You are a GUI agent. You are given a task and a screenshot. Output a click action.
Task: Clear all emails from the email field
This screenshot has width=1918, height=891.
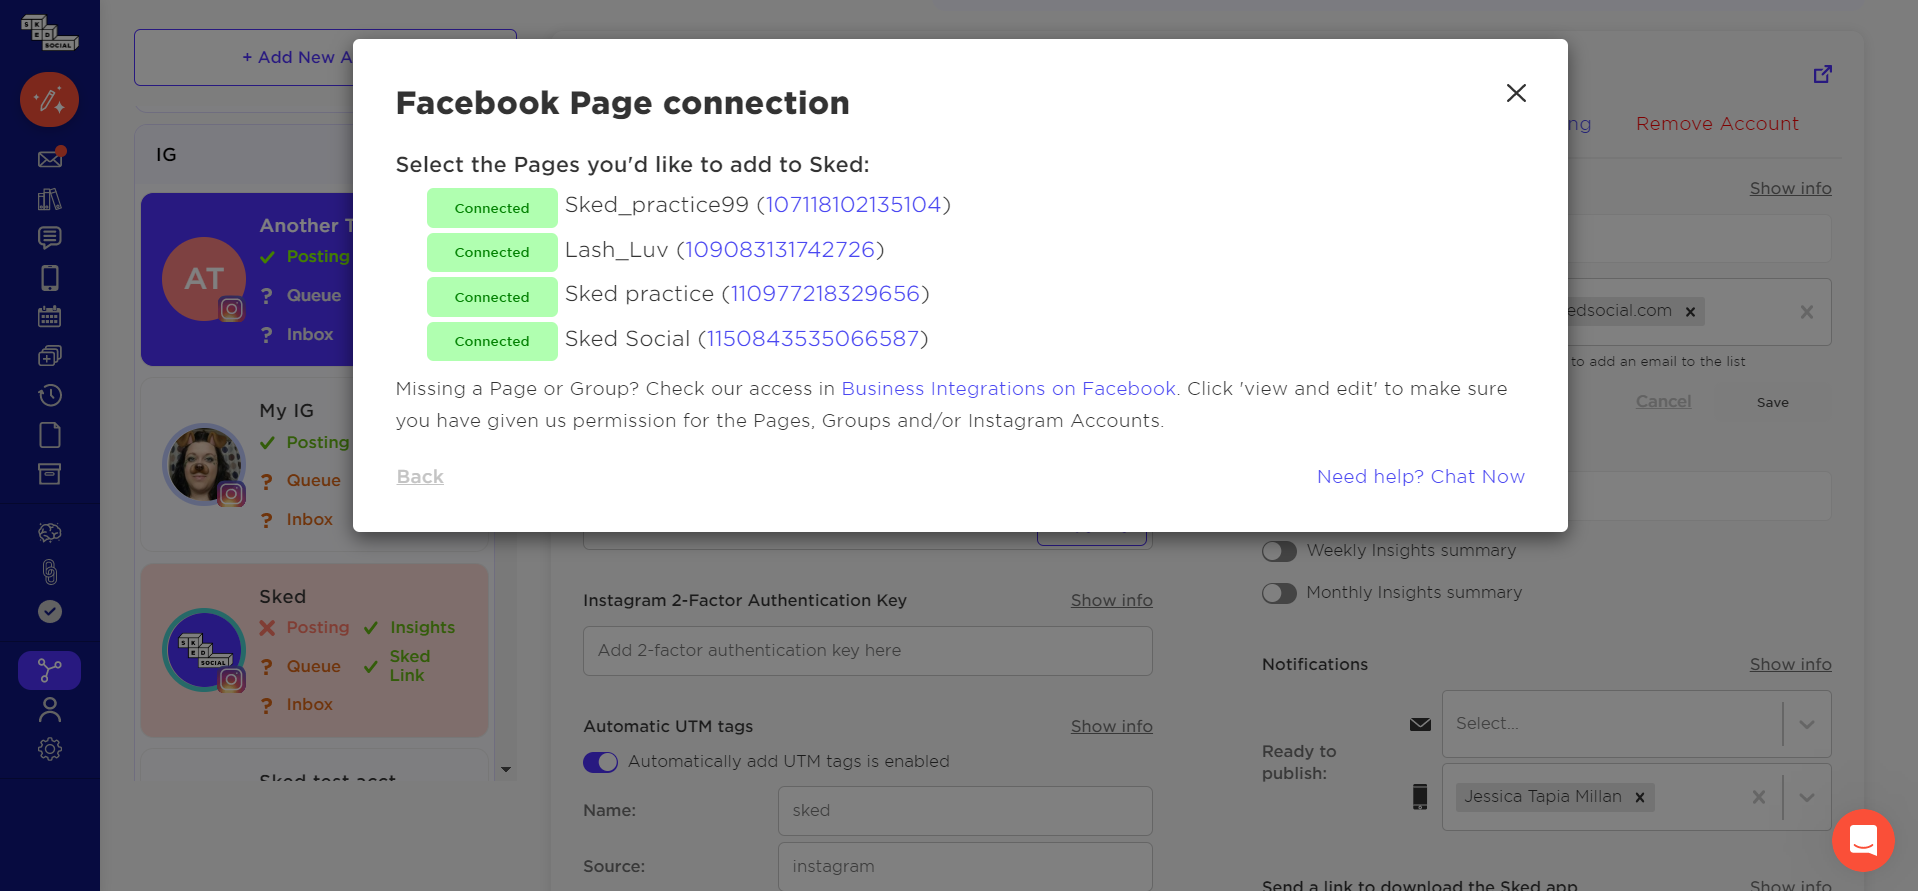click(x=1806, y=312)
